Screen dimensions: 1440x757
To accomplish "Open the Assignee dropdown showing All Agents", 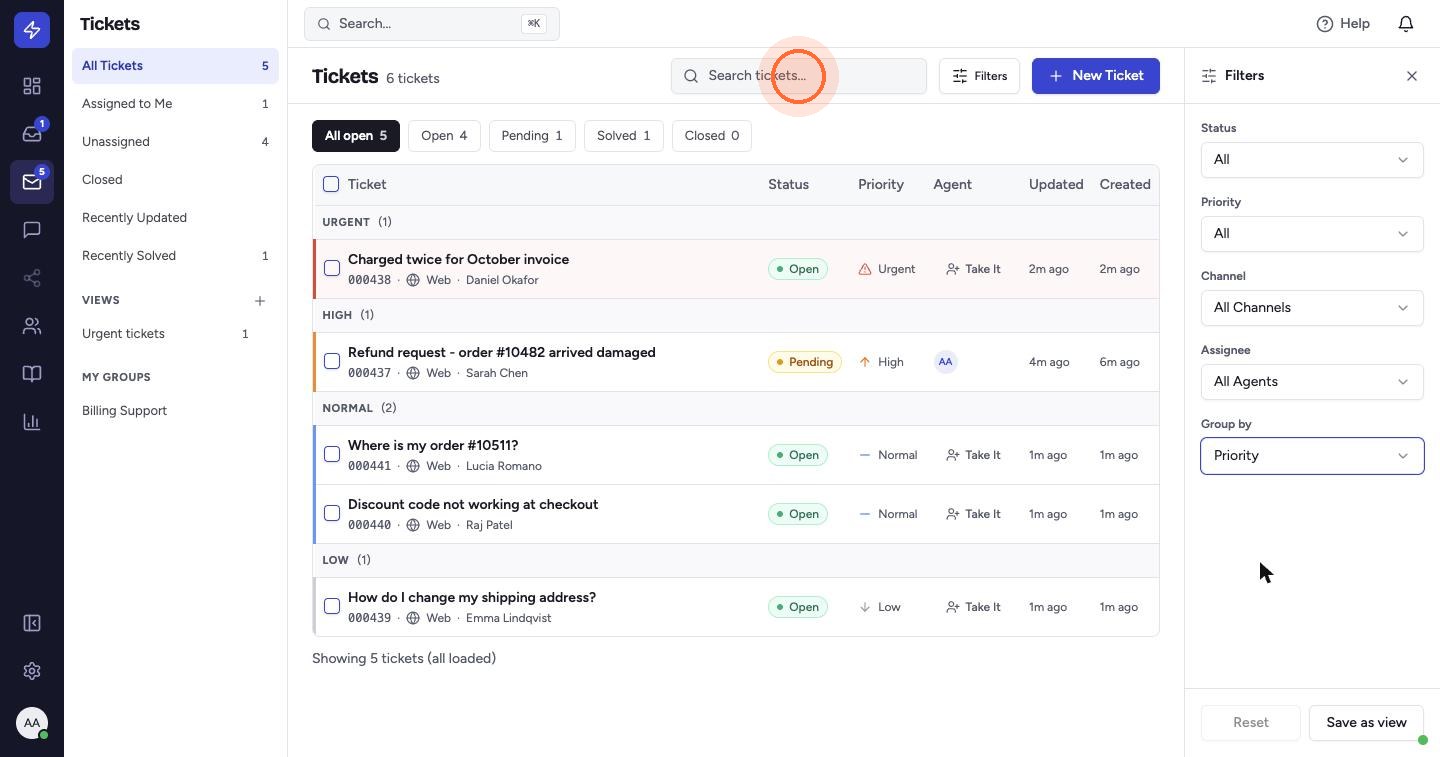I will coord(1312,382).
